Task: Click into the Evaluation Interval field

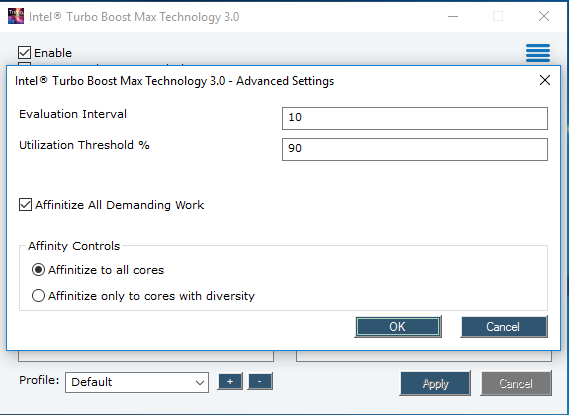Action: point(415,118)
